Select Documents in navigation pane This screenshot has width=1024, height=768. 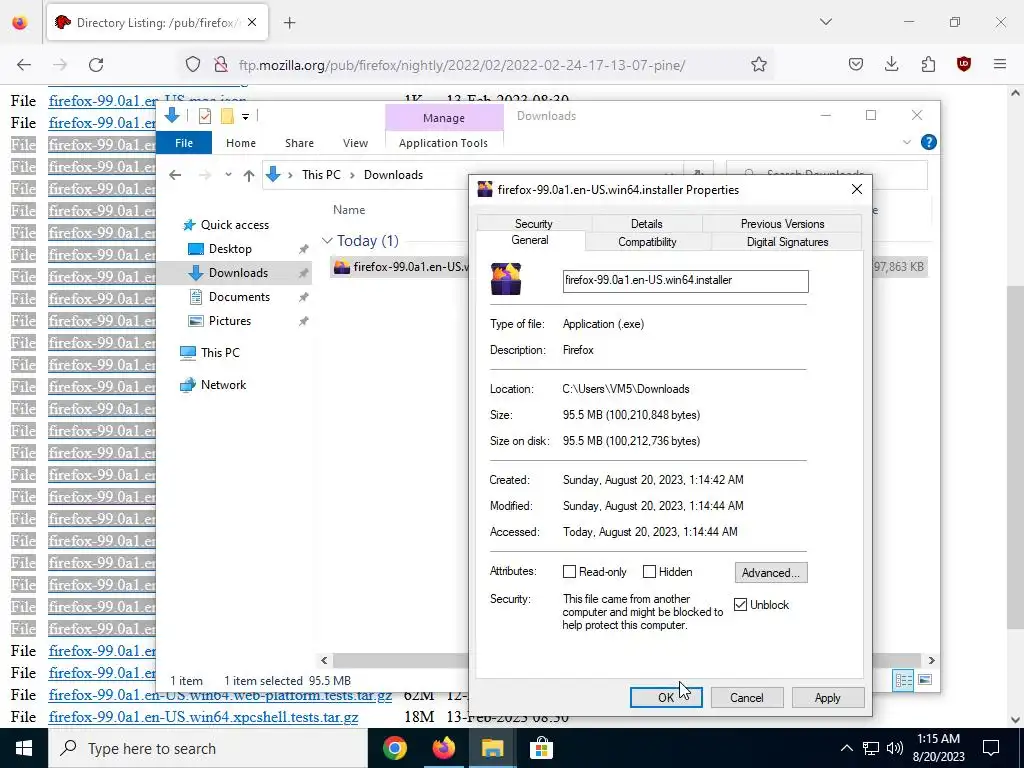pos(239,297)
